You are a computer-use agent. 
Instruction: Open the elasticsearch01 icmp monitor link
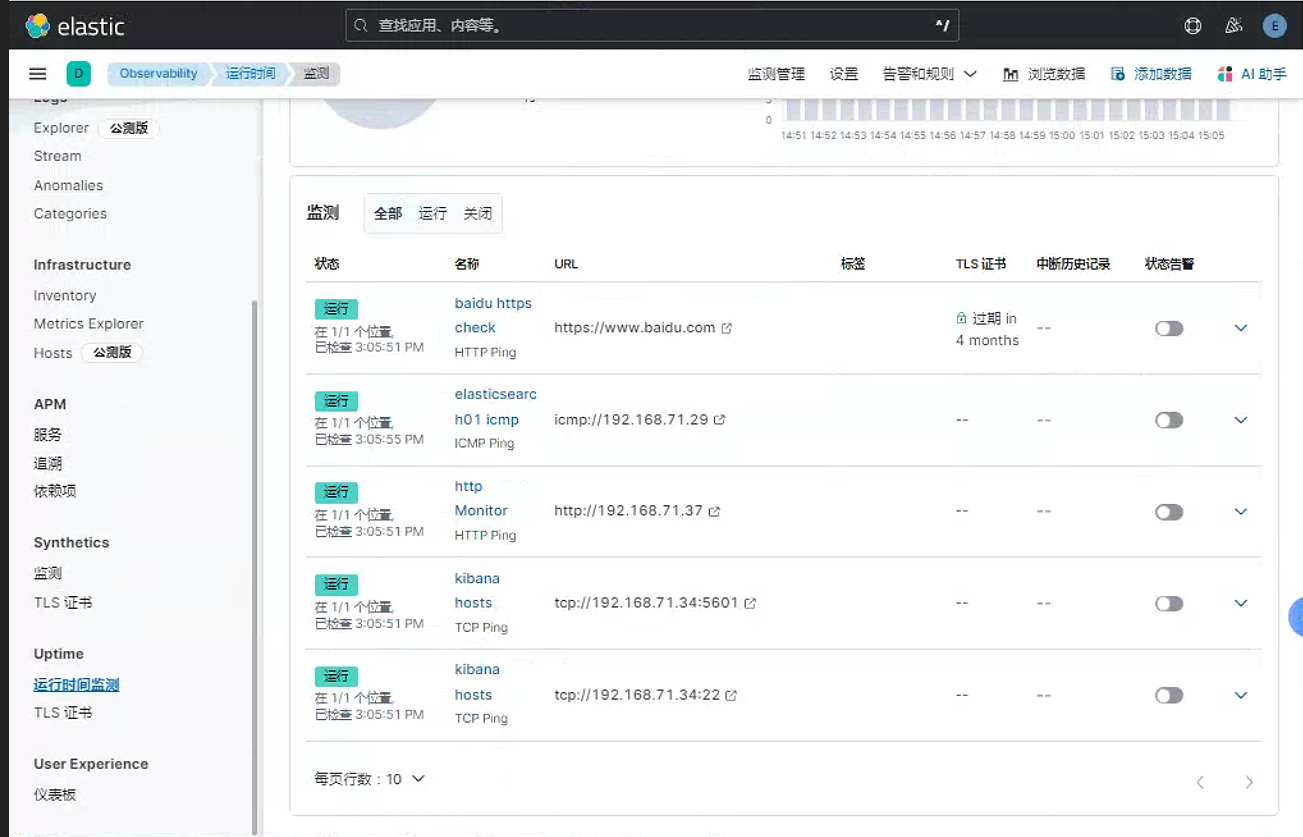click(496, 407)
